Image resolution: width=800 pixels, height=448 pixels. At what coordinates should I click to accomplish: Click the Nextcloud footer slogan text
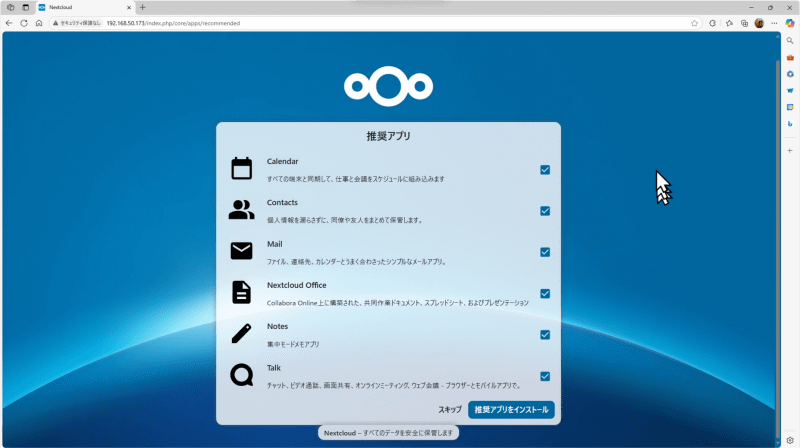[x=388, y=433]
